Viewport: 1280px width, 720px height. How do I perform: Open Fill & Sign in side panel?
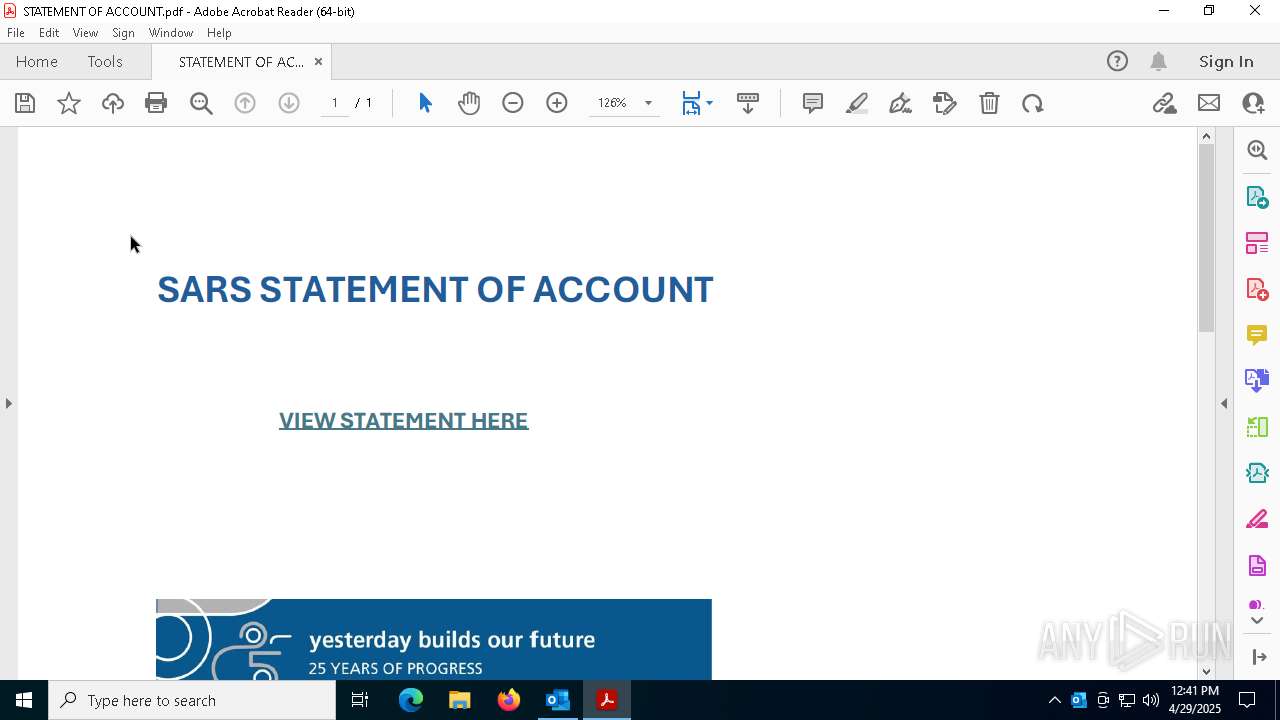pyautogui.click(x=1257, y=520)
